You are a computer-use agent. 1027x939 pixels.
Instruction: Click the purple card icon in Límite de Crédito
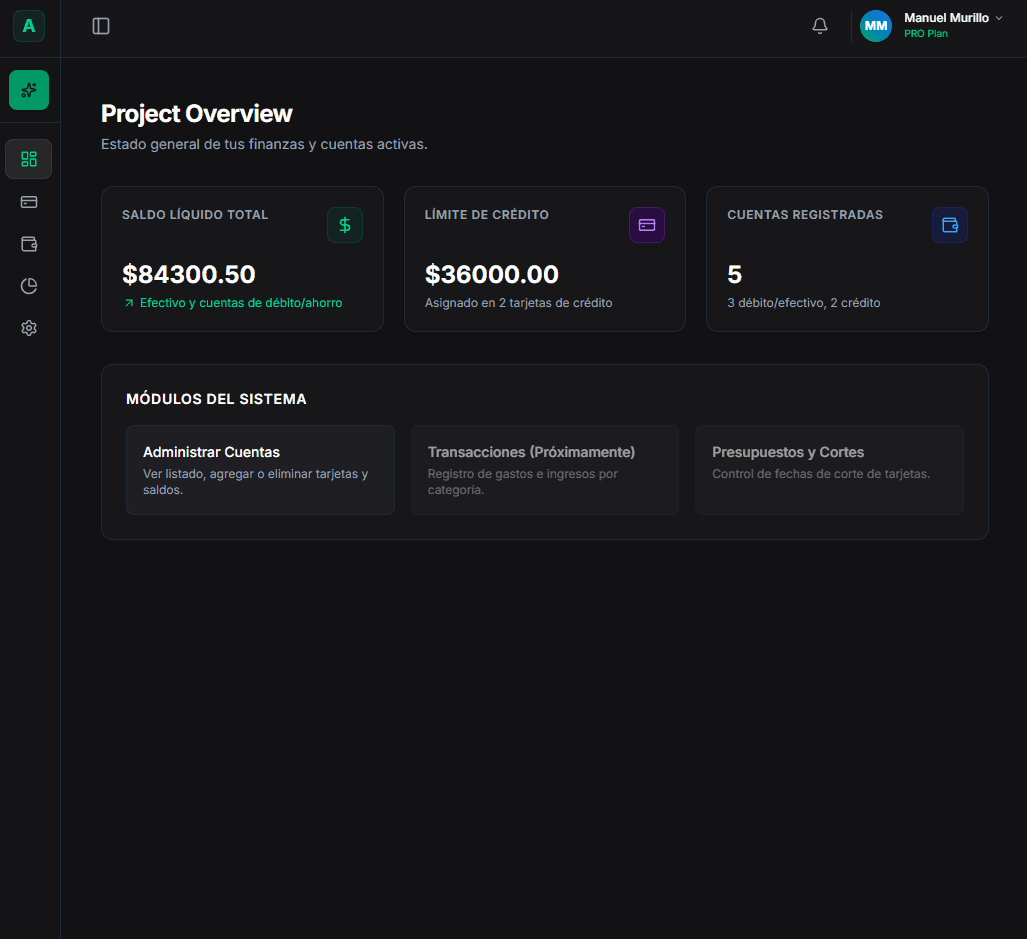(647, 225)
